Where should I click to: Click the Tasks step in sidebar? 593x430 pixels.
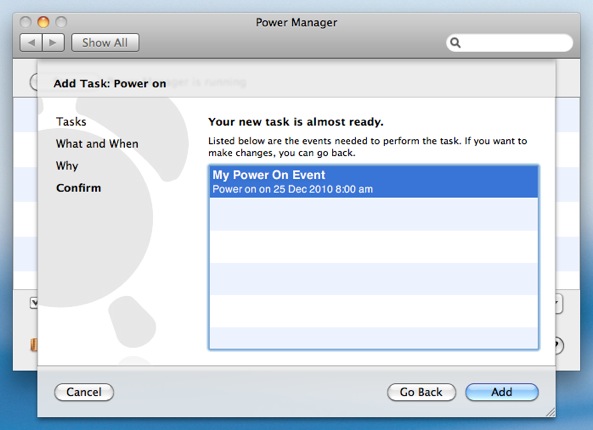[71, 122]
